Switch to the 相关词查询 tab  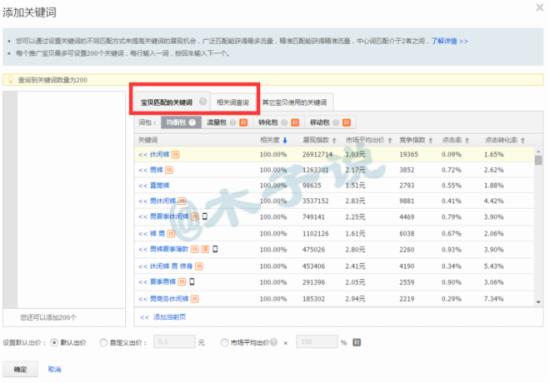point(233,102)
